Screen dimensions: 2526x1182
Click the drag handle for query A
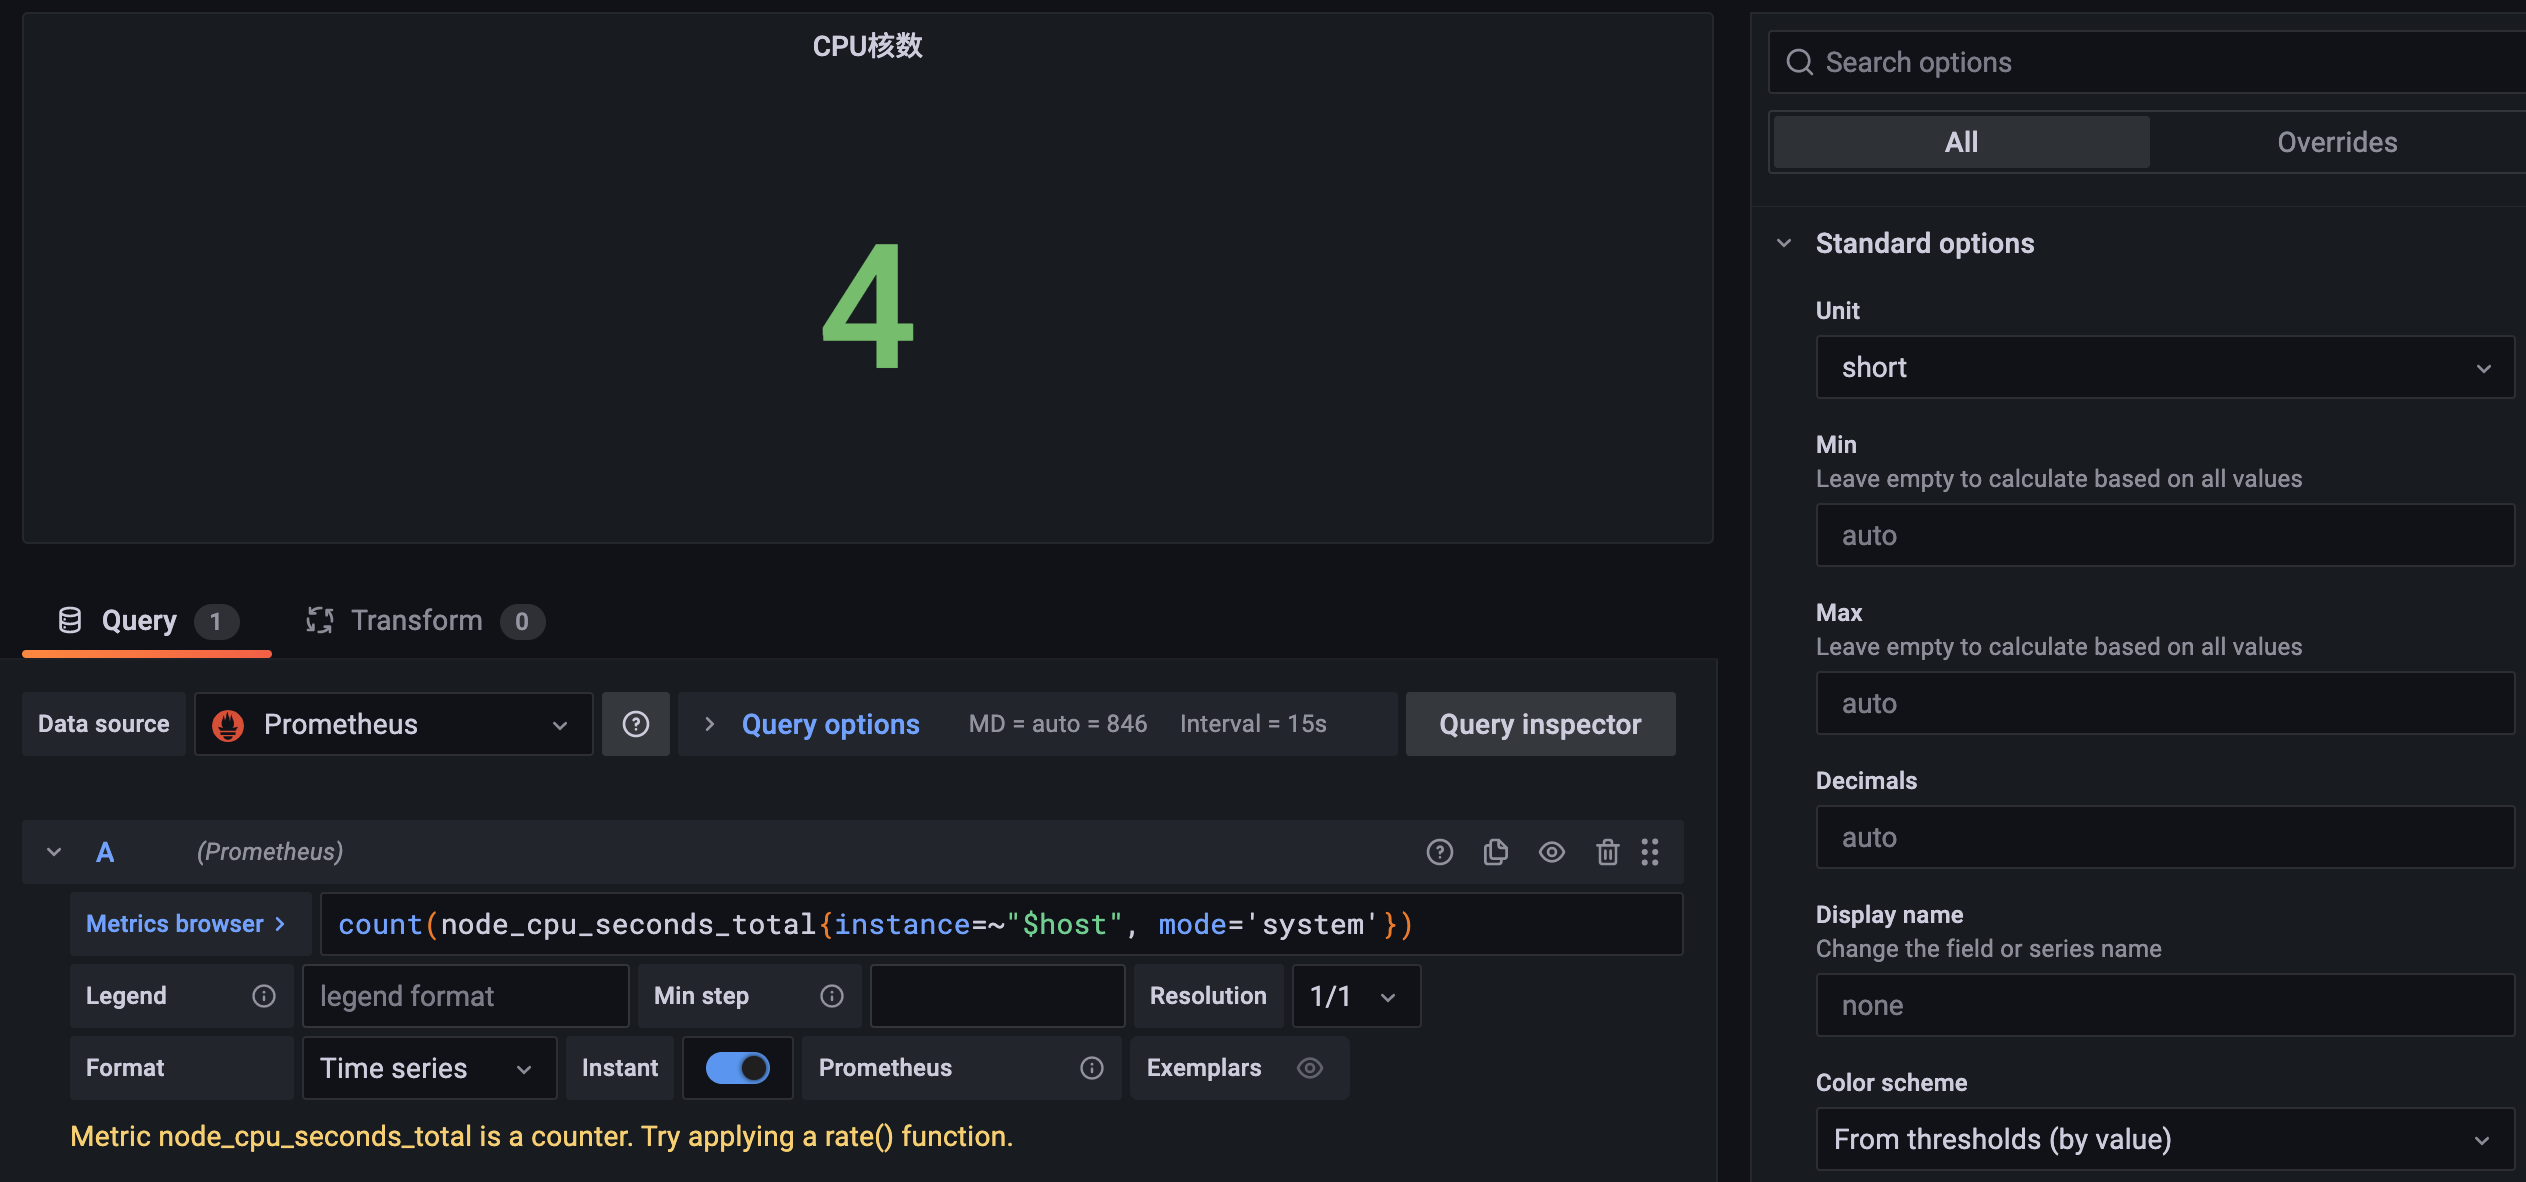[1650, 852]
